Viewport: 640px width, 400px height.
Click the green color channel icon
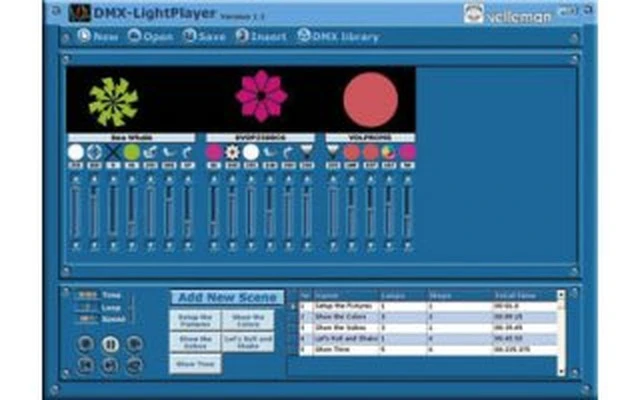point(132,152)
